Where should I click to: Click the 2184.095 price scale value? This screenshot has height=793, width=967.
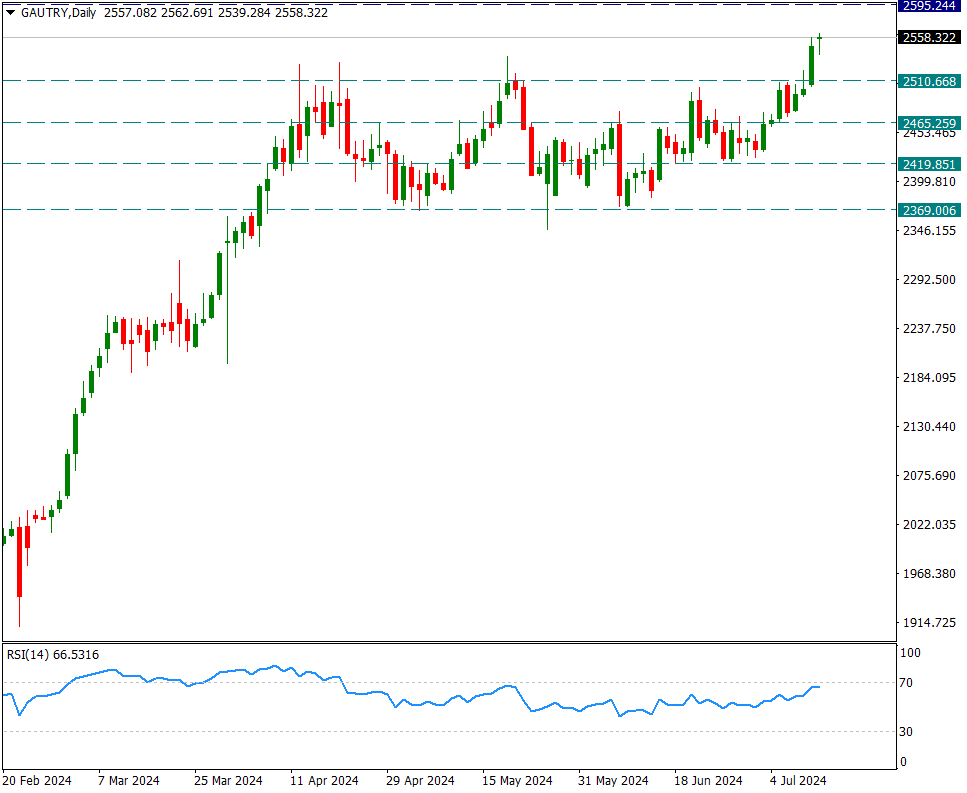click(929, 377)
